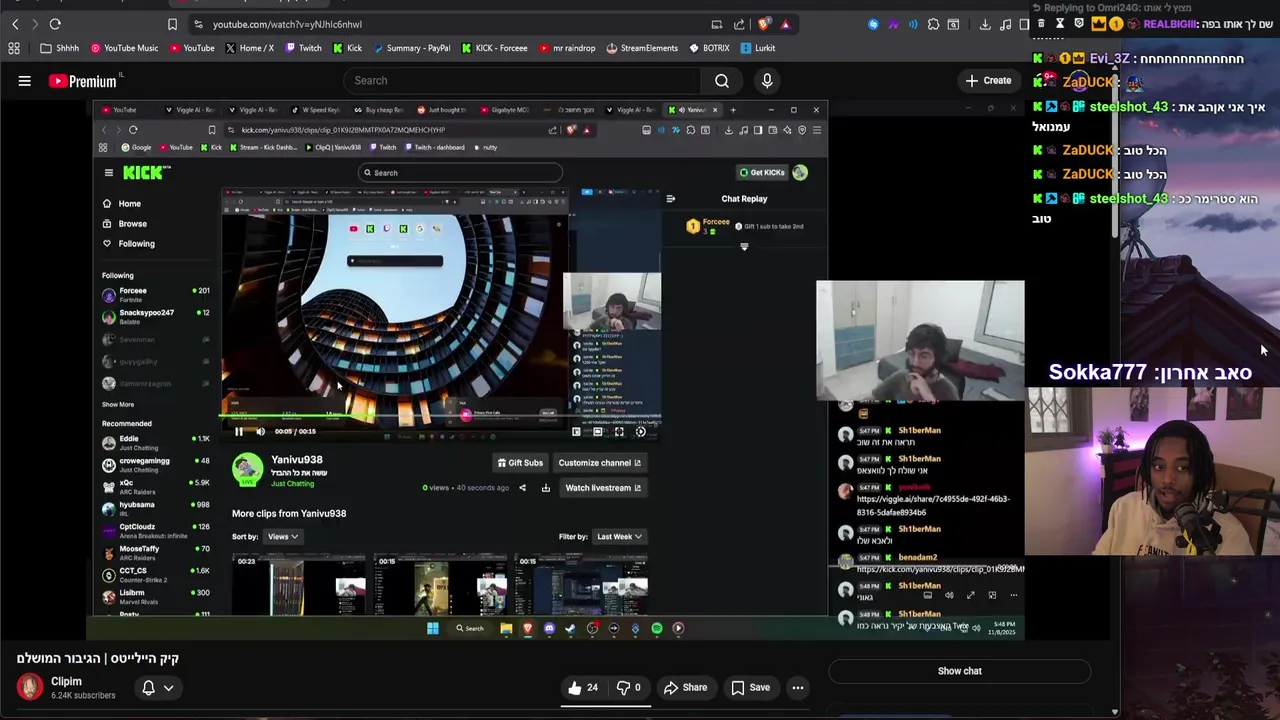Click the Create button on YouTube
This screenshot has width=1280, height=720.
pyautogui.click(x=988, y=81)
